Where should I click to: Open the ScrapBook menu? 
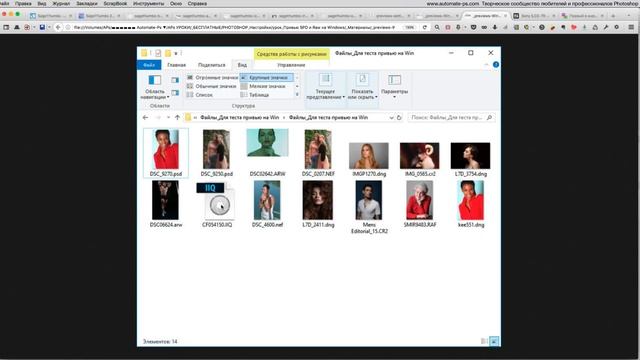[x=115, y=3]
